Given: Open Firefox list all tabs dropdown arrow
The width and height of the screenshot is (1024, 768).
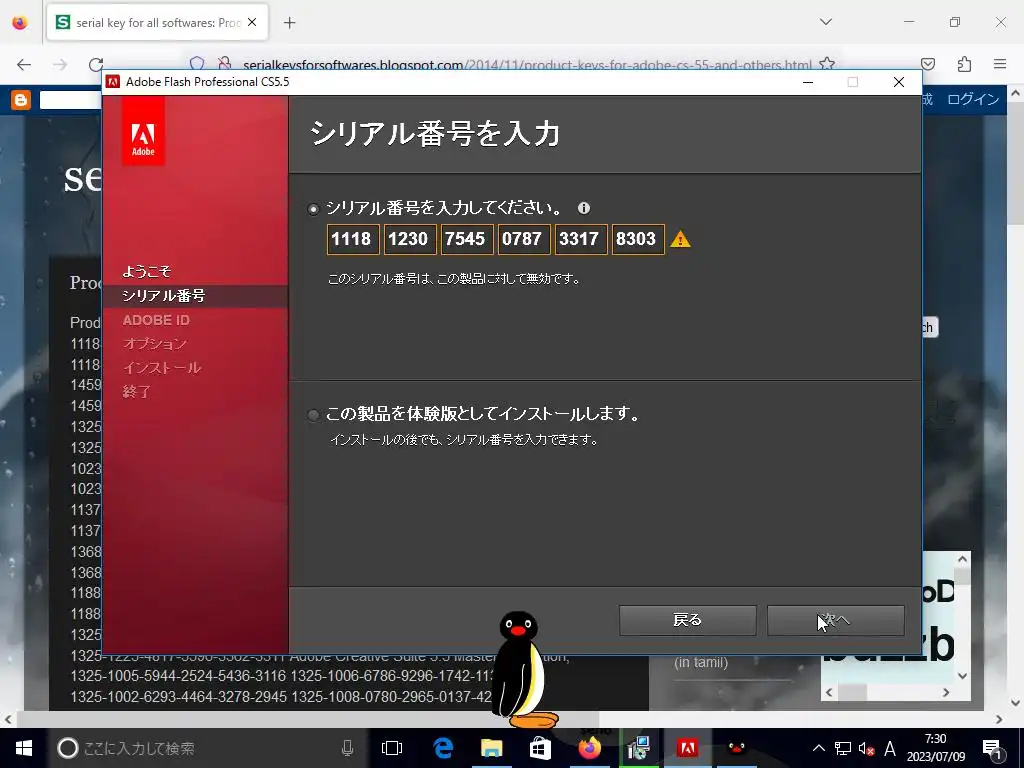Looking at the screenshot, I should pos(825,22).
